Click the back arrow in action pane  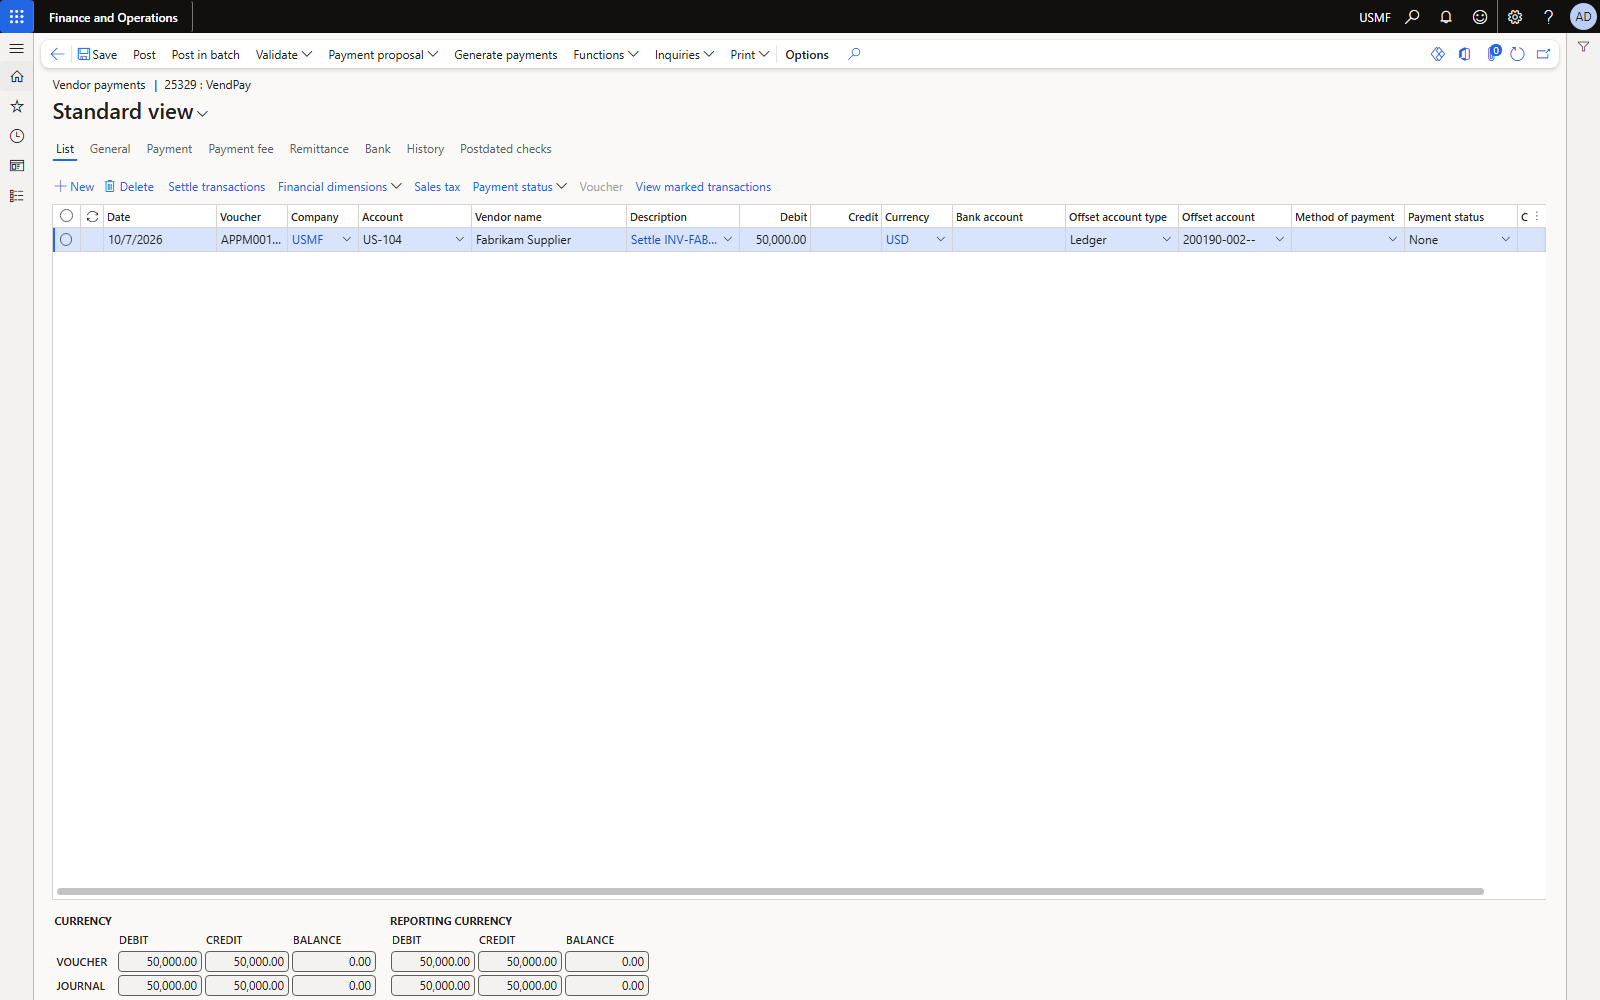(x=57, y=54)
